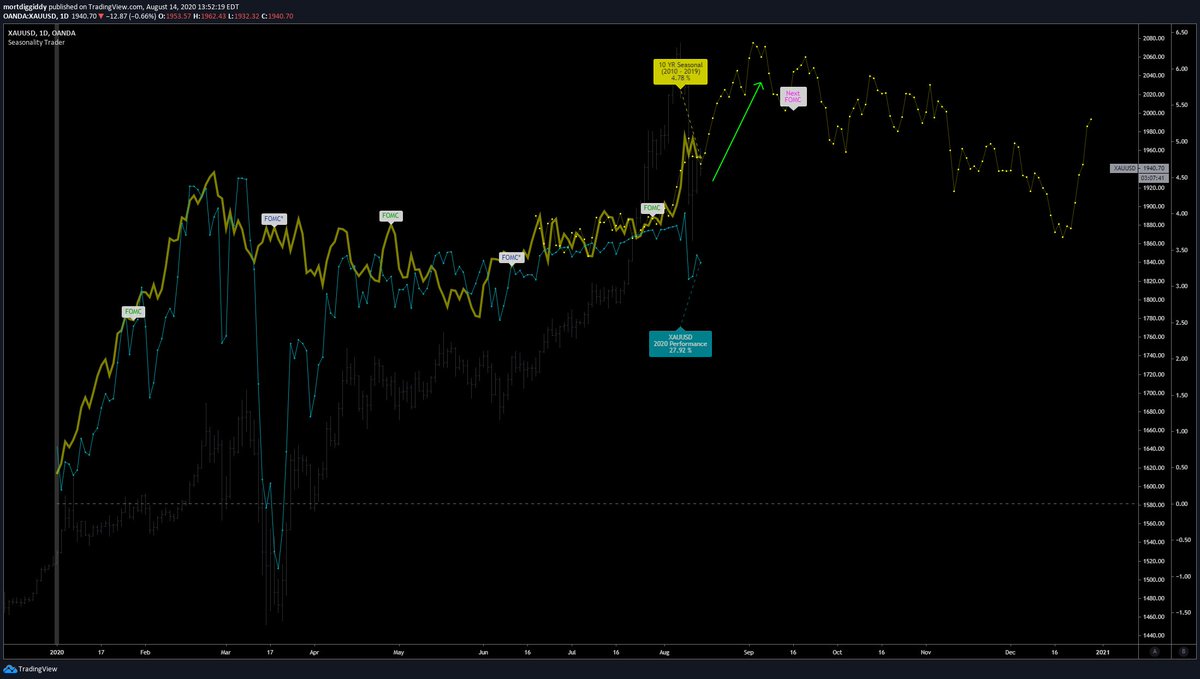Screen dimensions: 1200x679
Task: Click the 1440.00 price scale label
Action: pyautogui.click(x=1152, y=635)
